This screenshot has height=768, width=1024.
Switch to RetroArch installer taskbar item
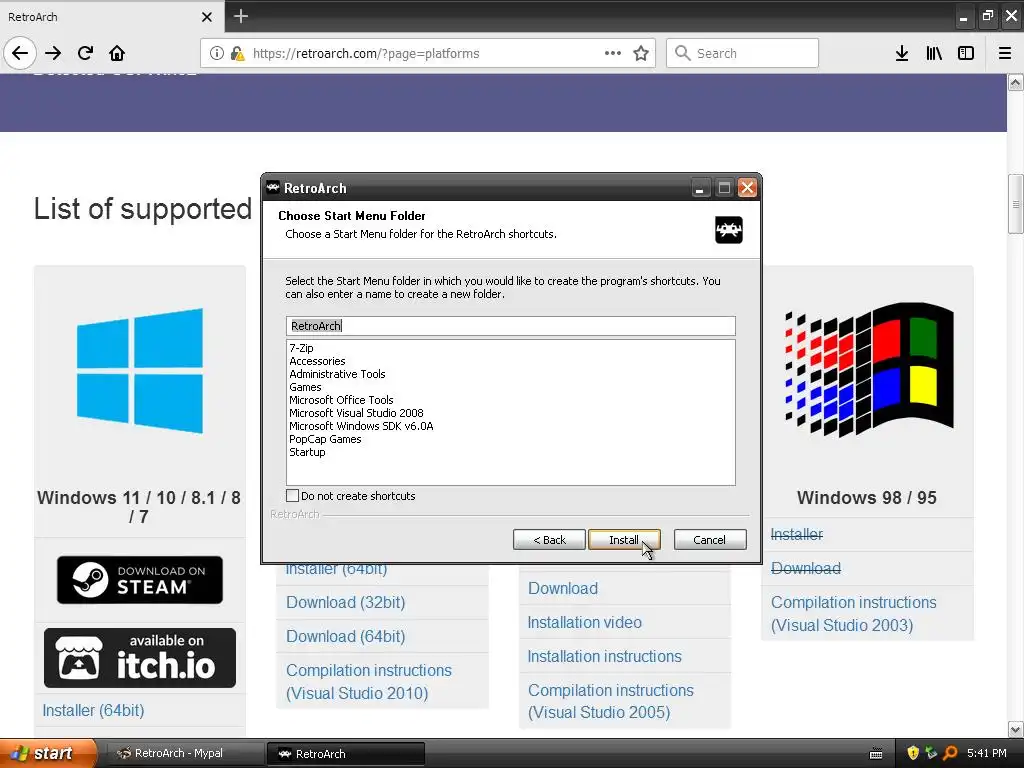(x=346, y=754)
